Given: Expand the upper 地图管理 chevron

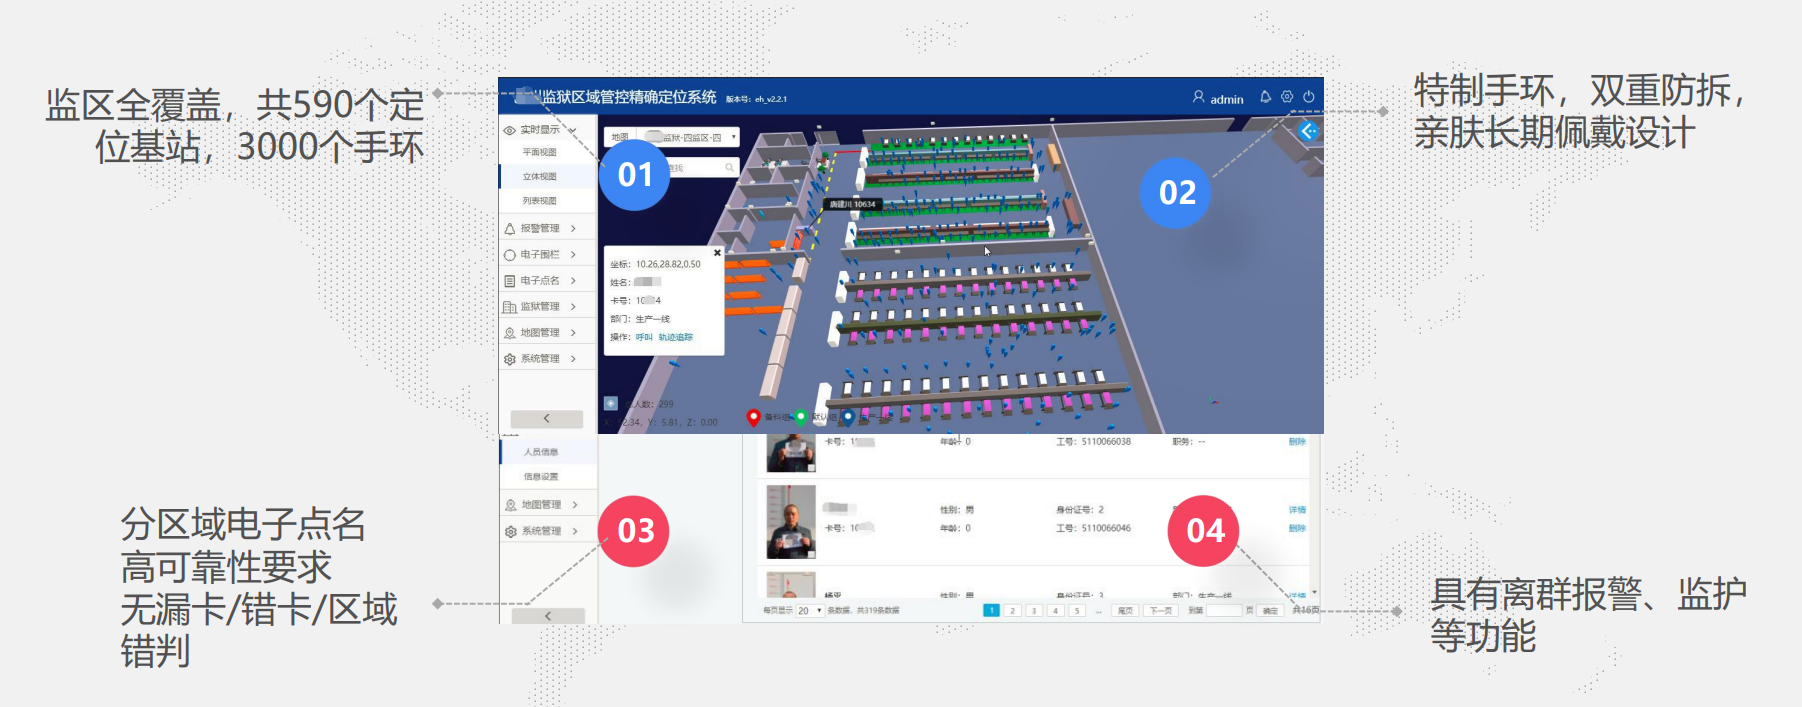Looking at the screenshot, I should 573,333.
